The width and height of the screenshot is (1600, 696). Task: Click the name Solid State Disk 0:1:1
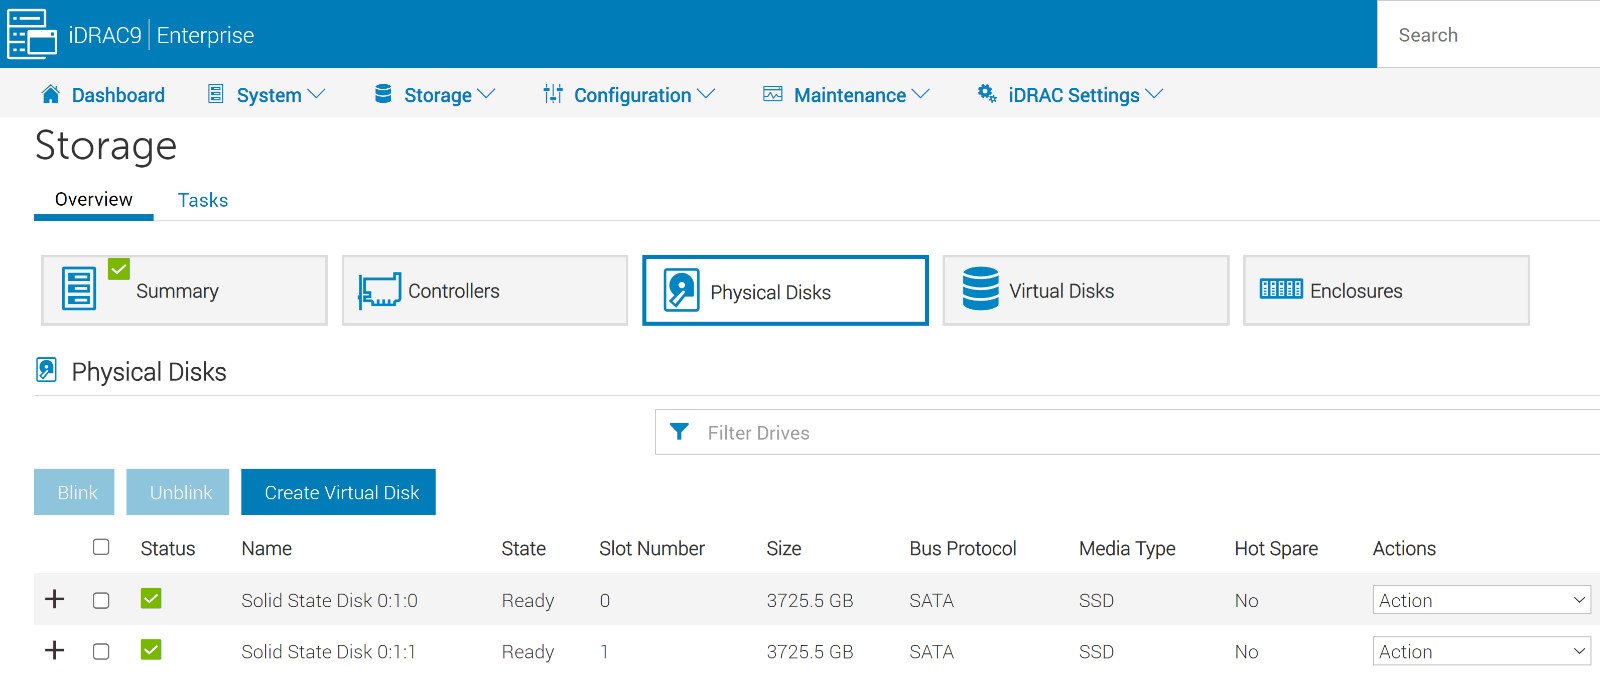pyautogui.click(x=329, y=651)
